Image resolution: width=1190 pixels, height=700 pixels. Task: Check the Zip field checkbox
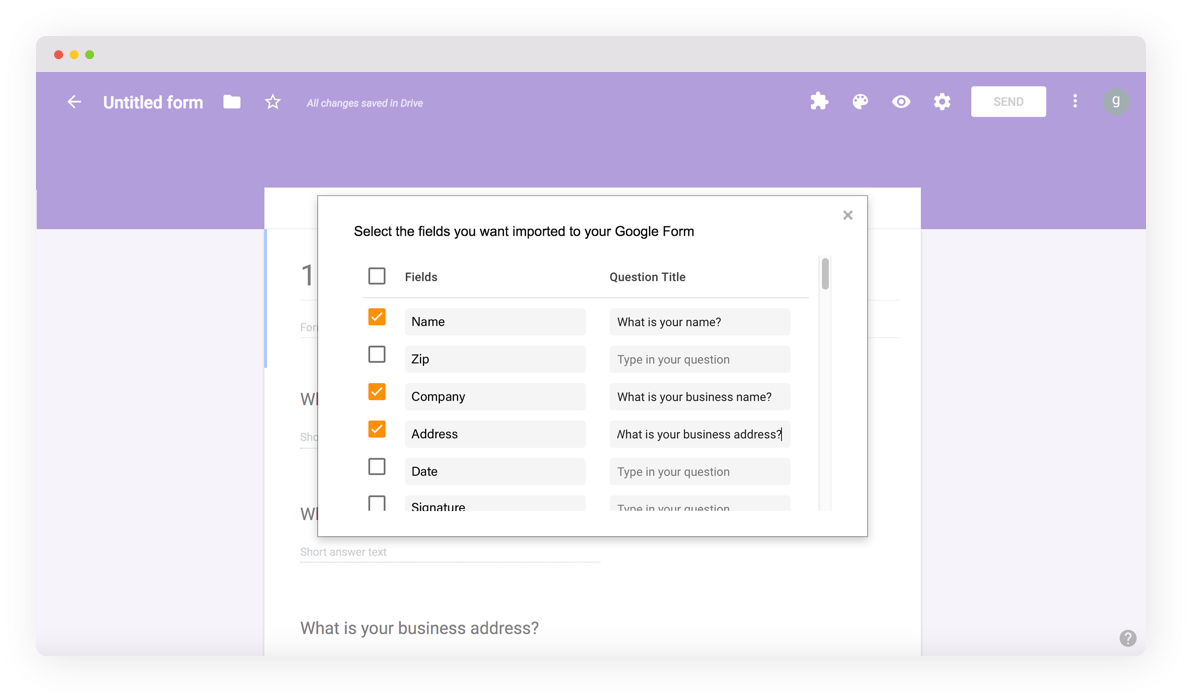(377, 354)
